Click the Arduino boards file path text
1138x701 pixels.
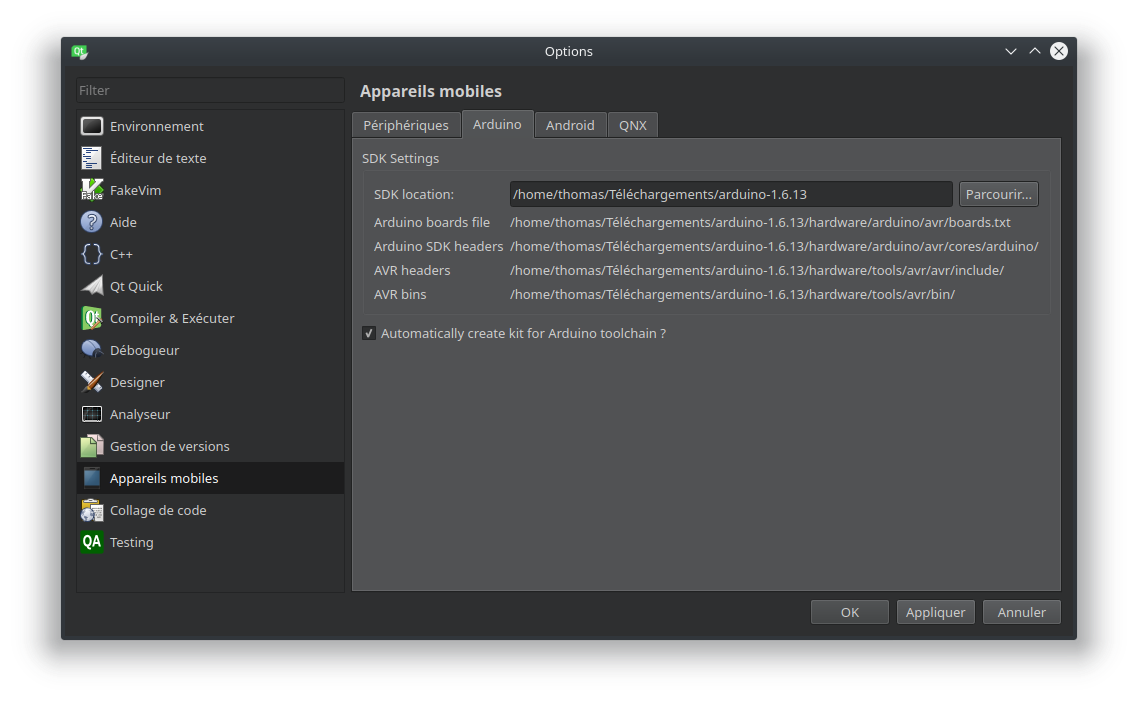tap(760, 222)
